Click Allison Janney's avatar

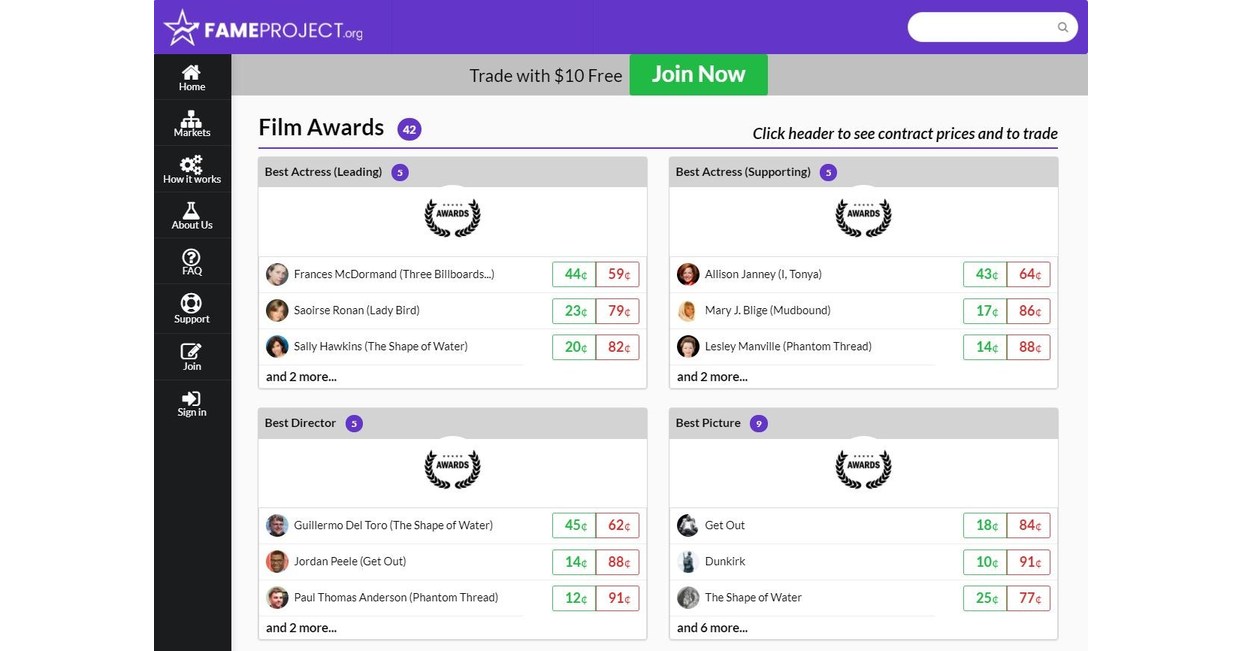click(688, 274)
